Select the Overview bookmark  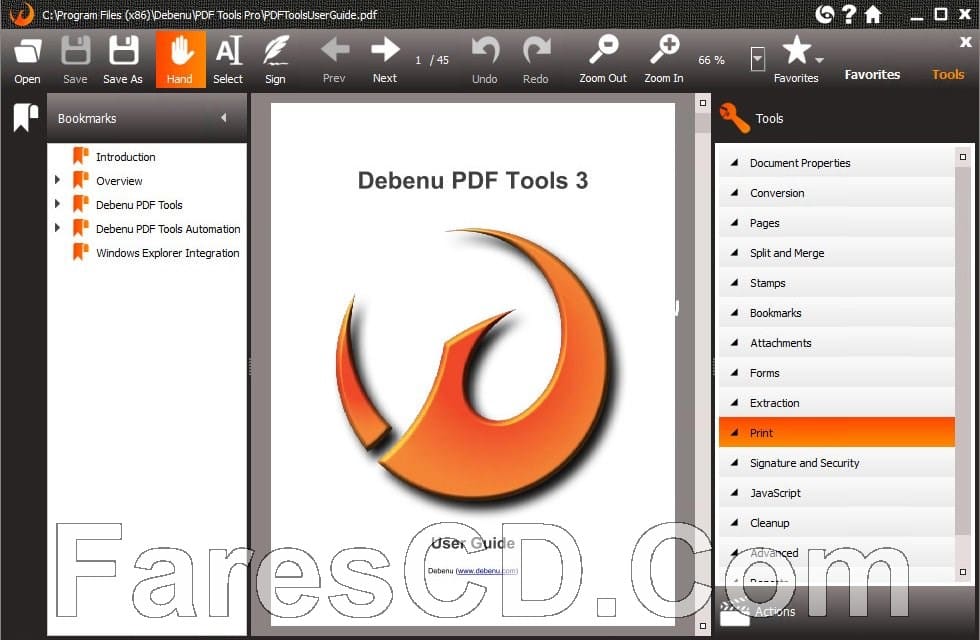click(x=119, y=181)
